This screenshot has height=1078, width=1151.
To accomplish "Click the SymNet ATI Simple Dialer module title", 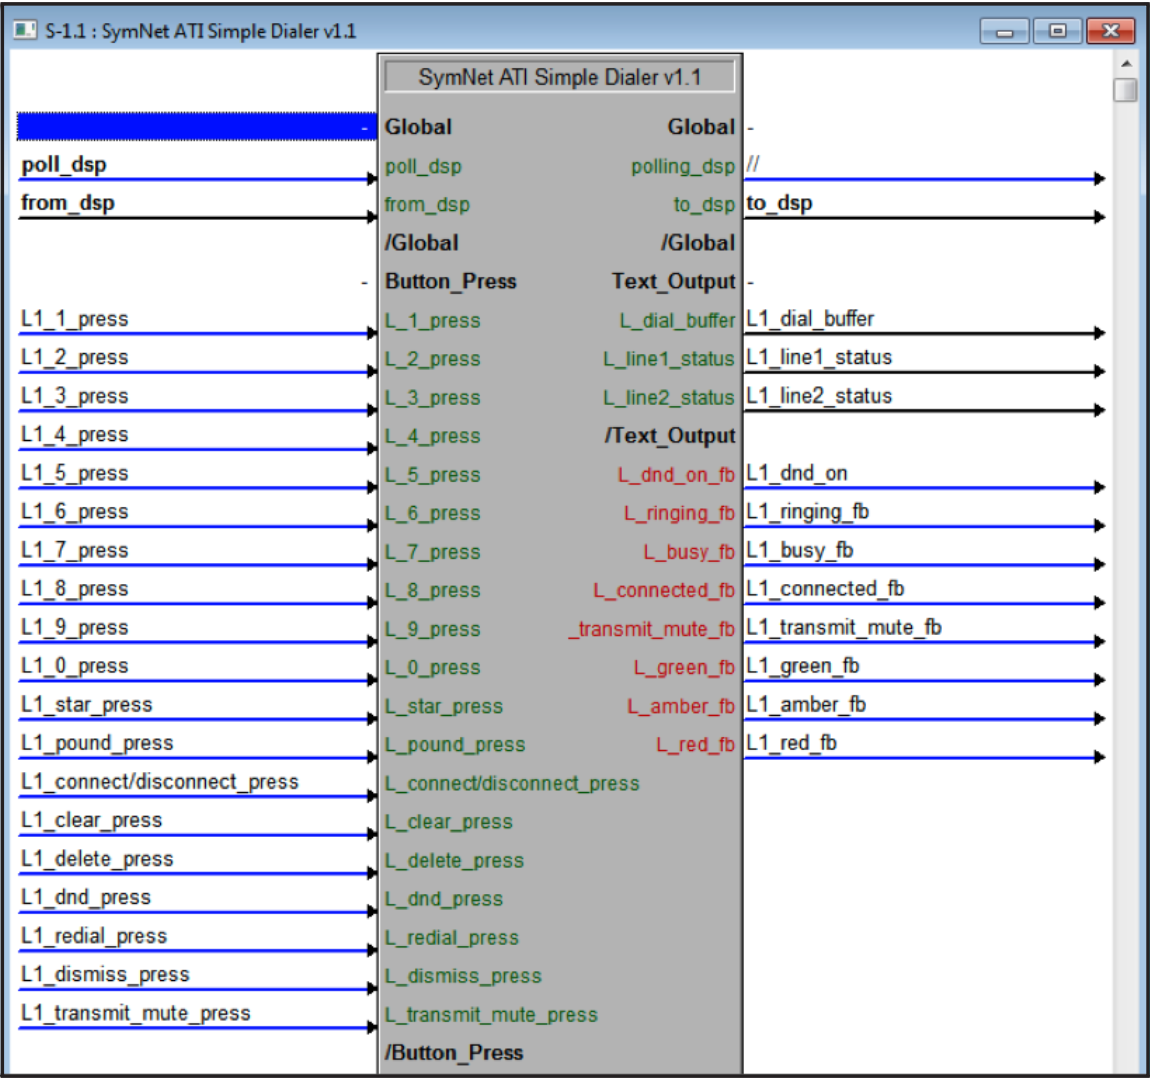I will coord(558,75).
